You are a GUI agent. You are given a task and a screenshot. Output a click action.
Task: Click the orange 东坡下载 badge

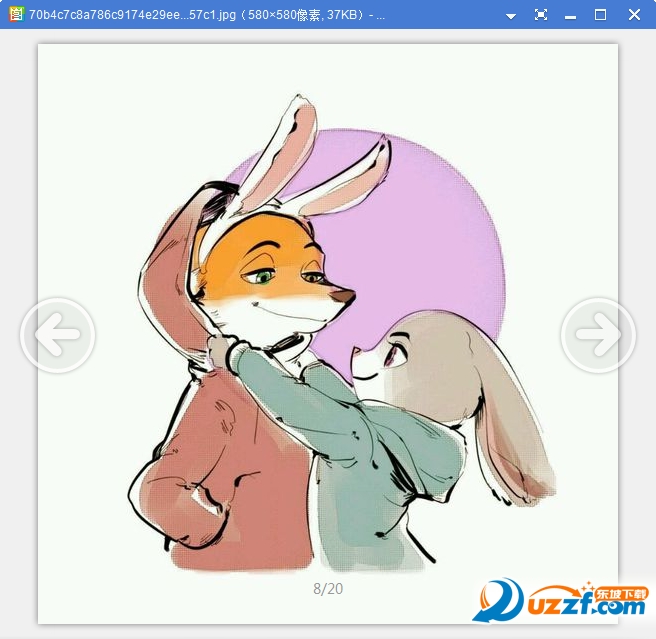point(621,594)
